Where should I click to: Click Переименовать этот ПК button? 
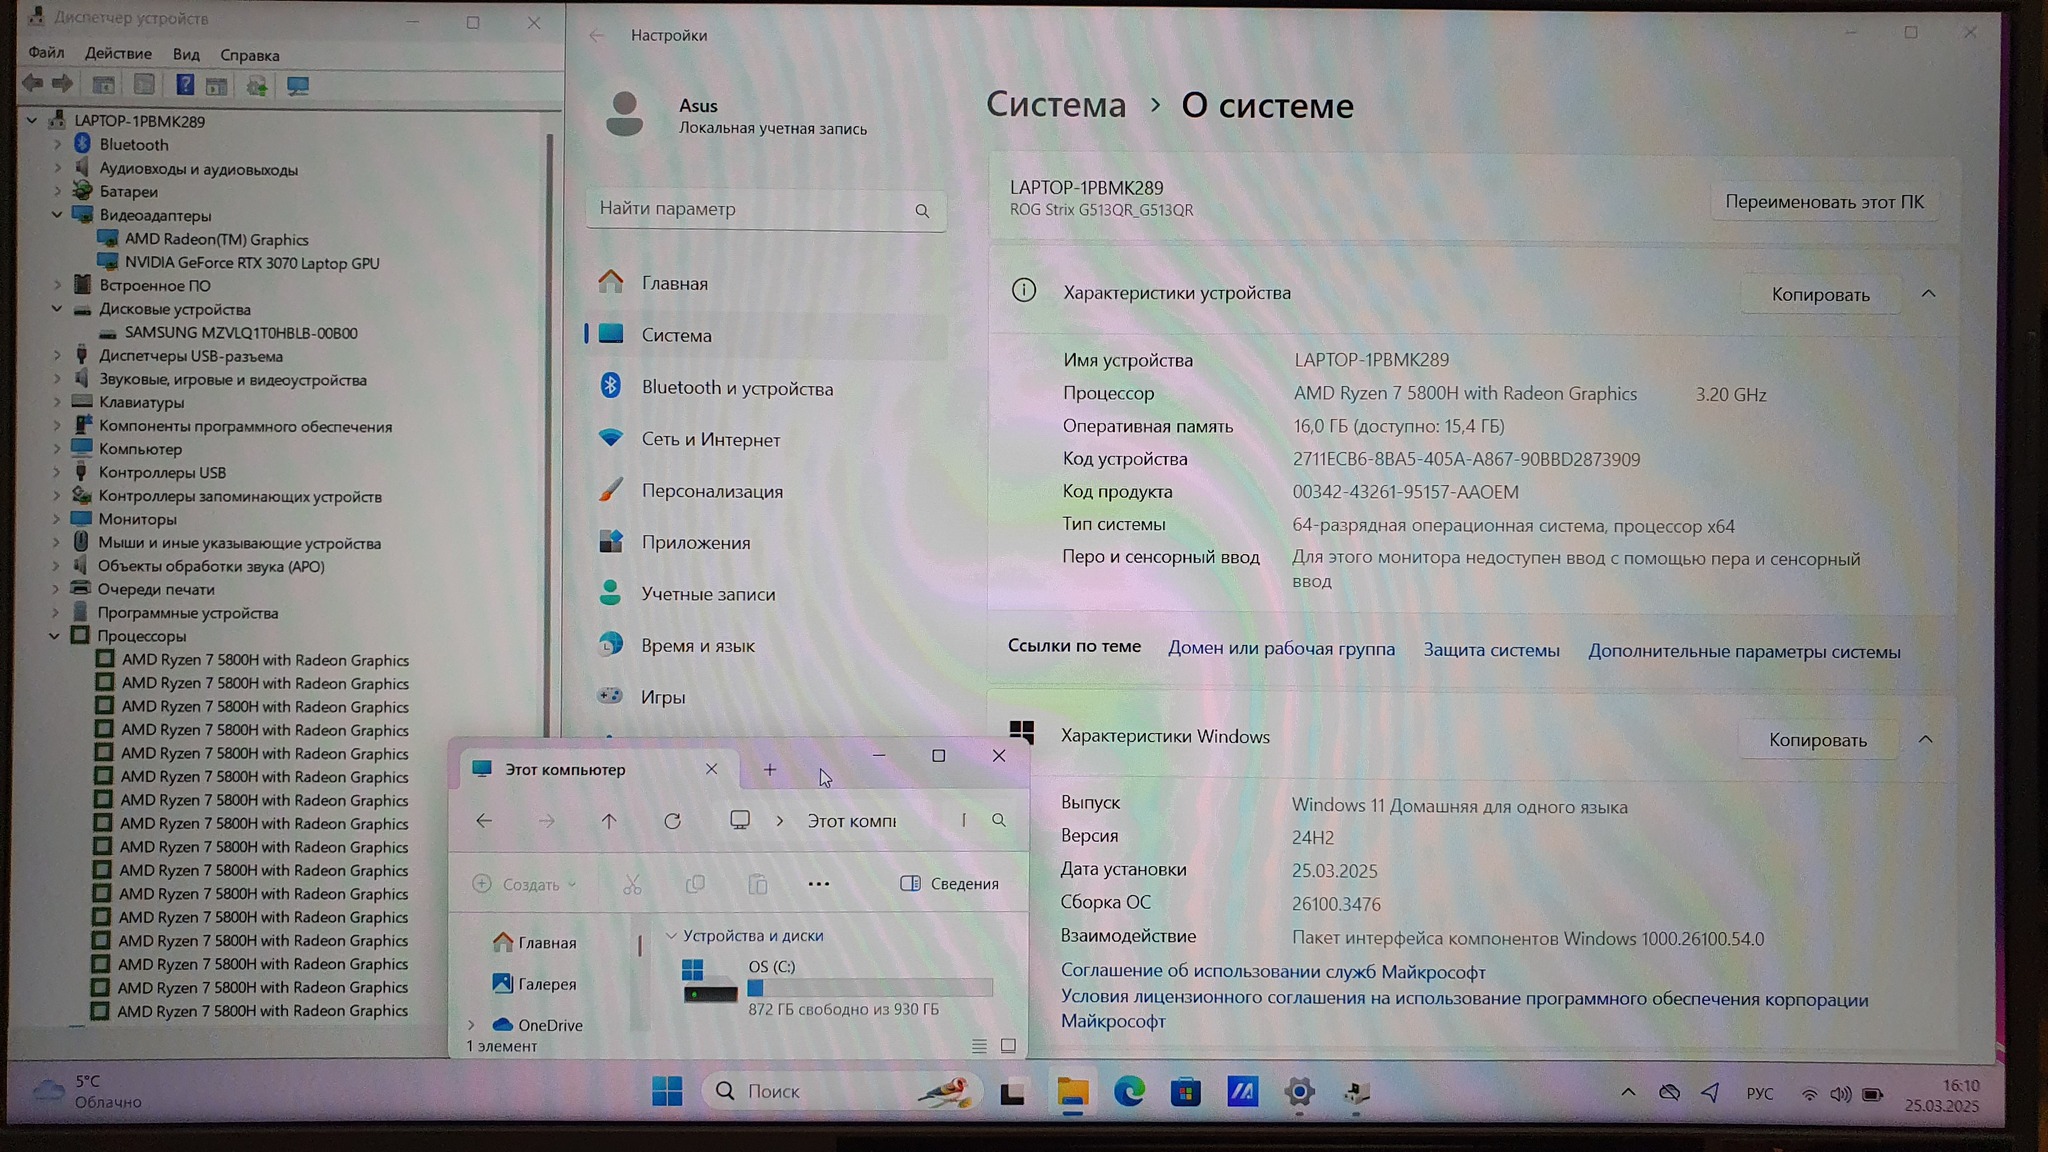tap(1824, 202)
